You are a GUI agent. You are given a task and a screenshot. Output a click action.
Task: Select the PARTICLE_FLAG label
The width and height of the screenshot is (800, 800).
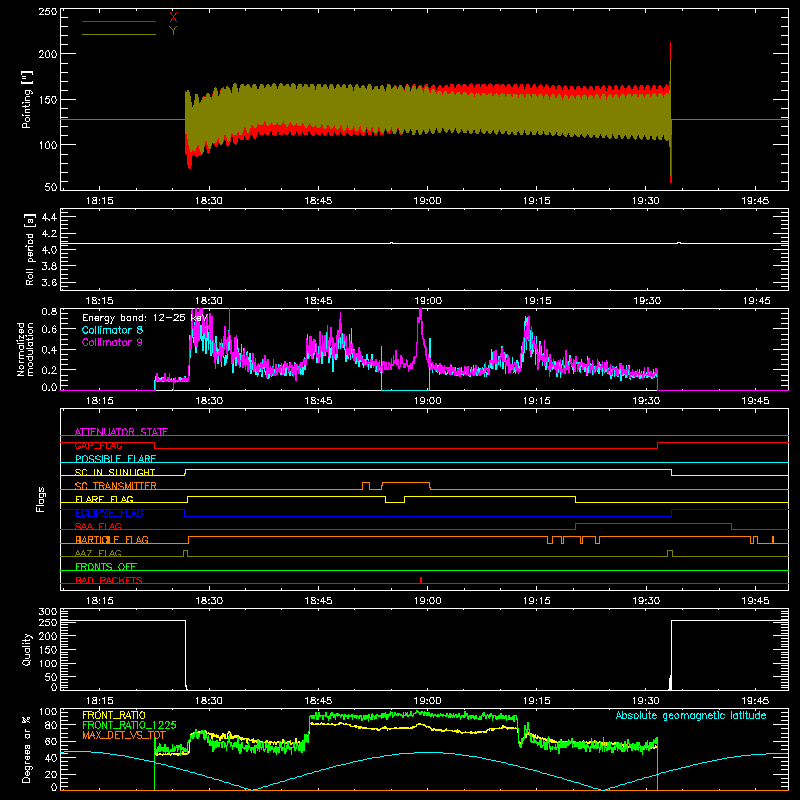click(112, 539)
